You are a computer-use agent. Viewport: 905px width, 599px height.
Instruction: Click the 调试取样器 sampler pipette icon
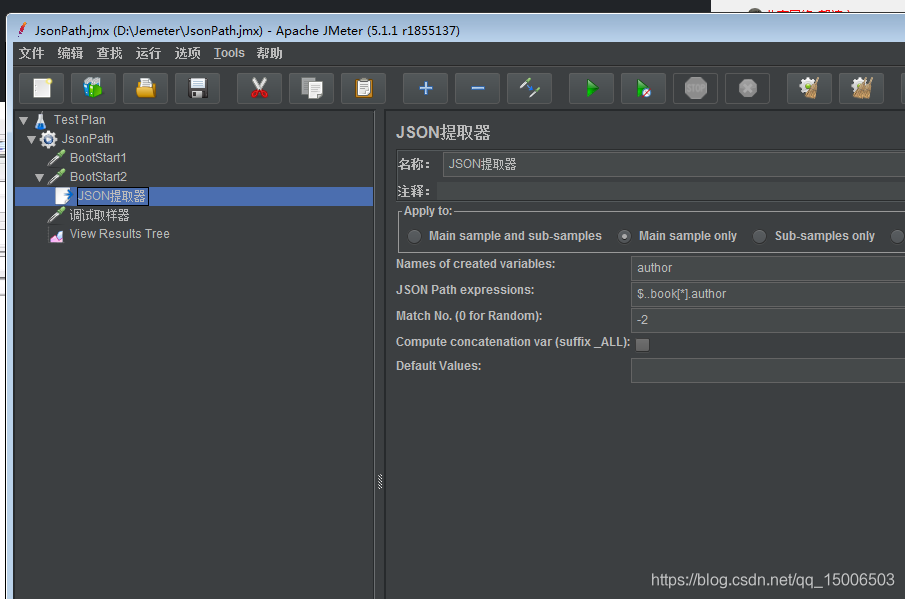pos(57,215)
